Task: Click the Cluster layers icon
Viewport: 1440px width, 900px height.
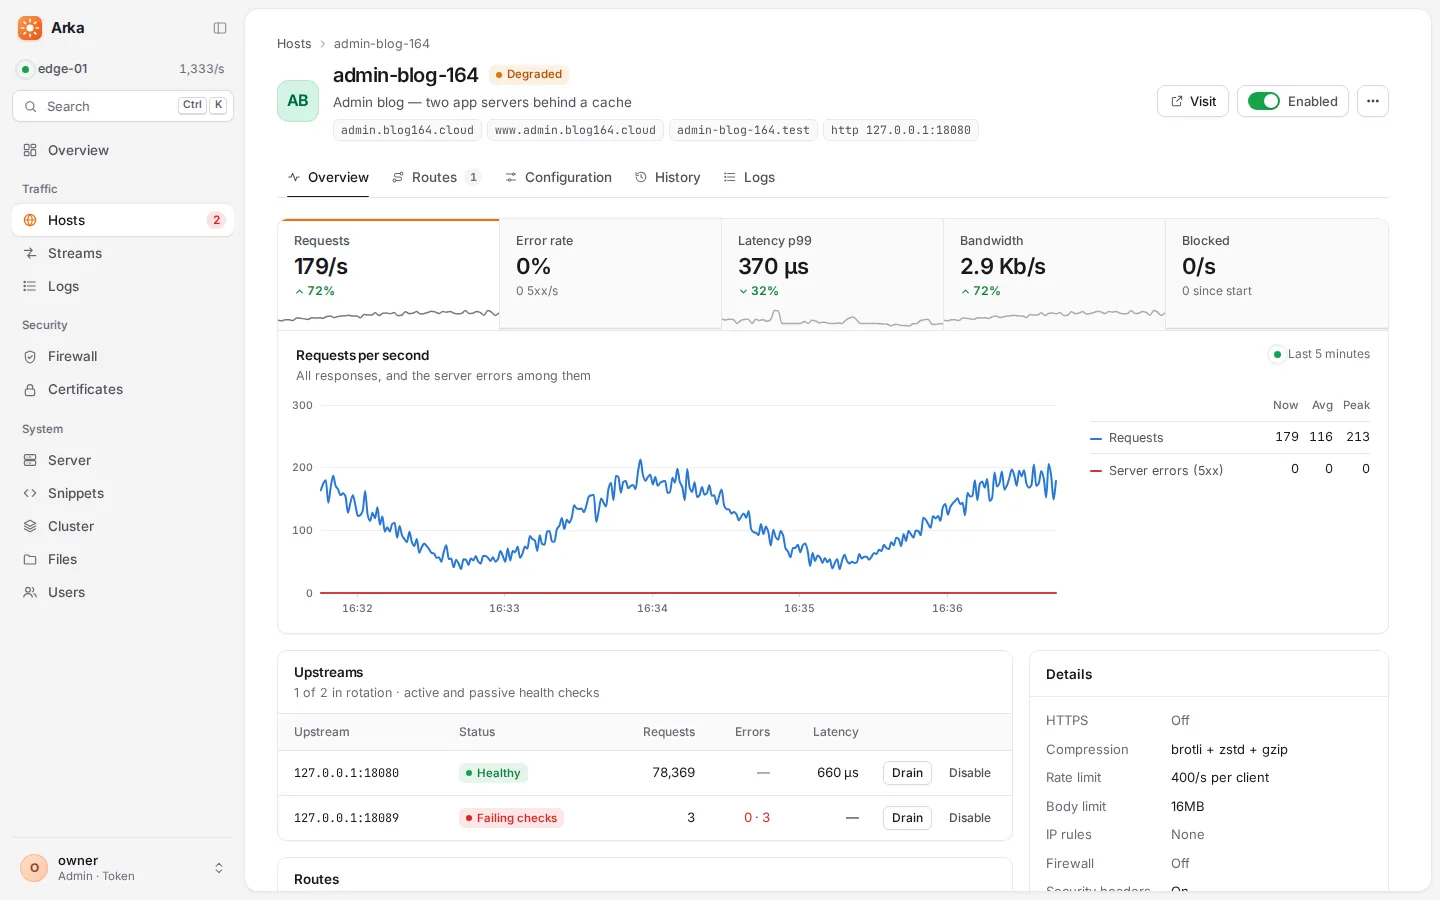Action: (x=30, y=526)
